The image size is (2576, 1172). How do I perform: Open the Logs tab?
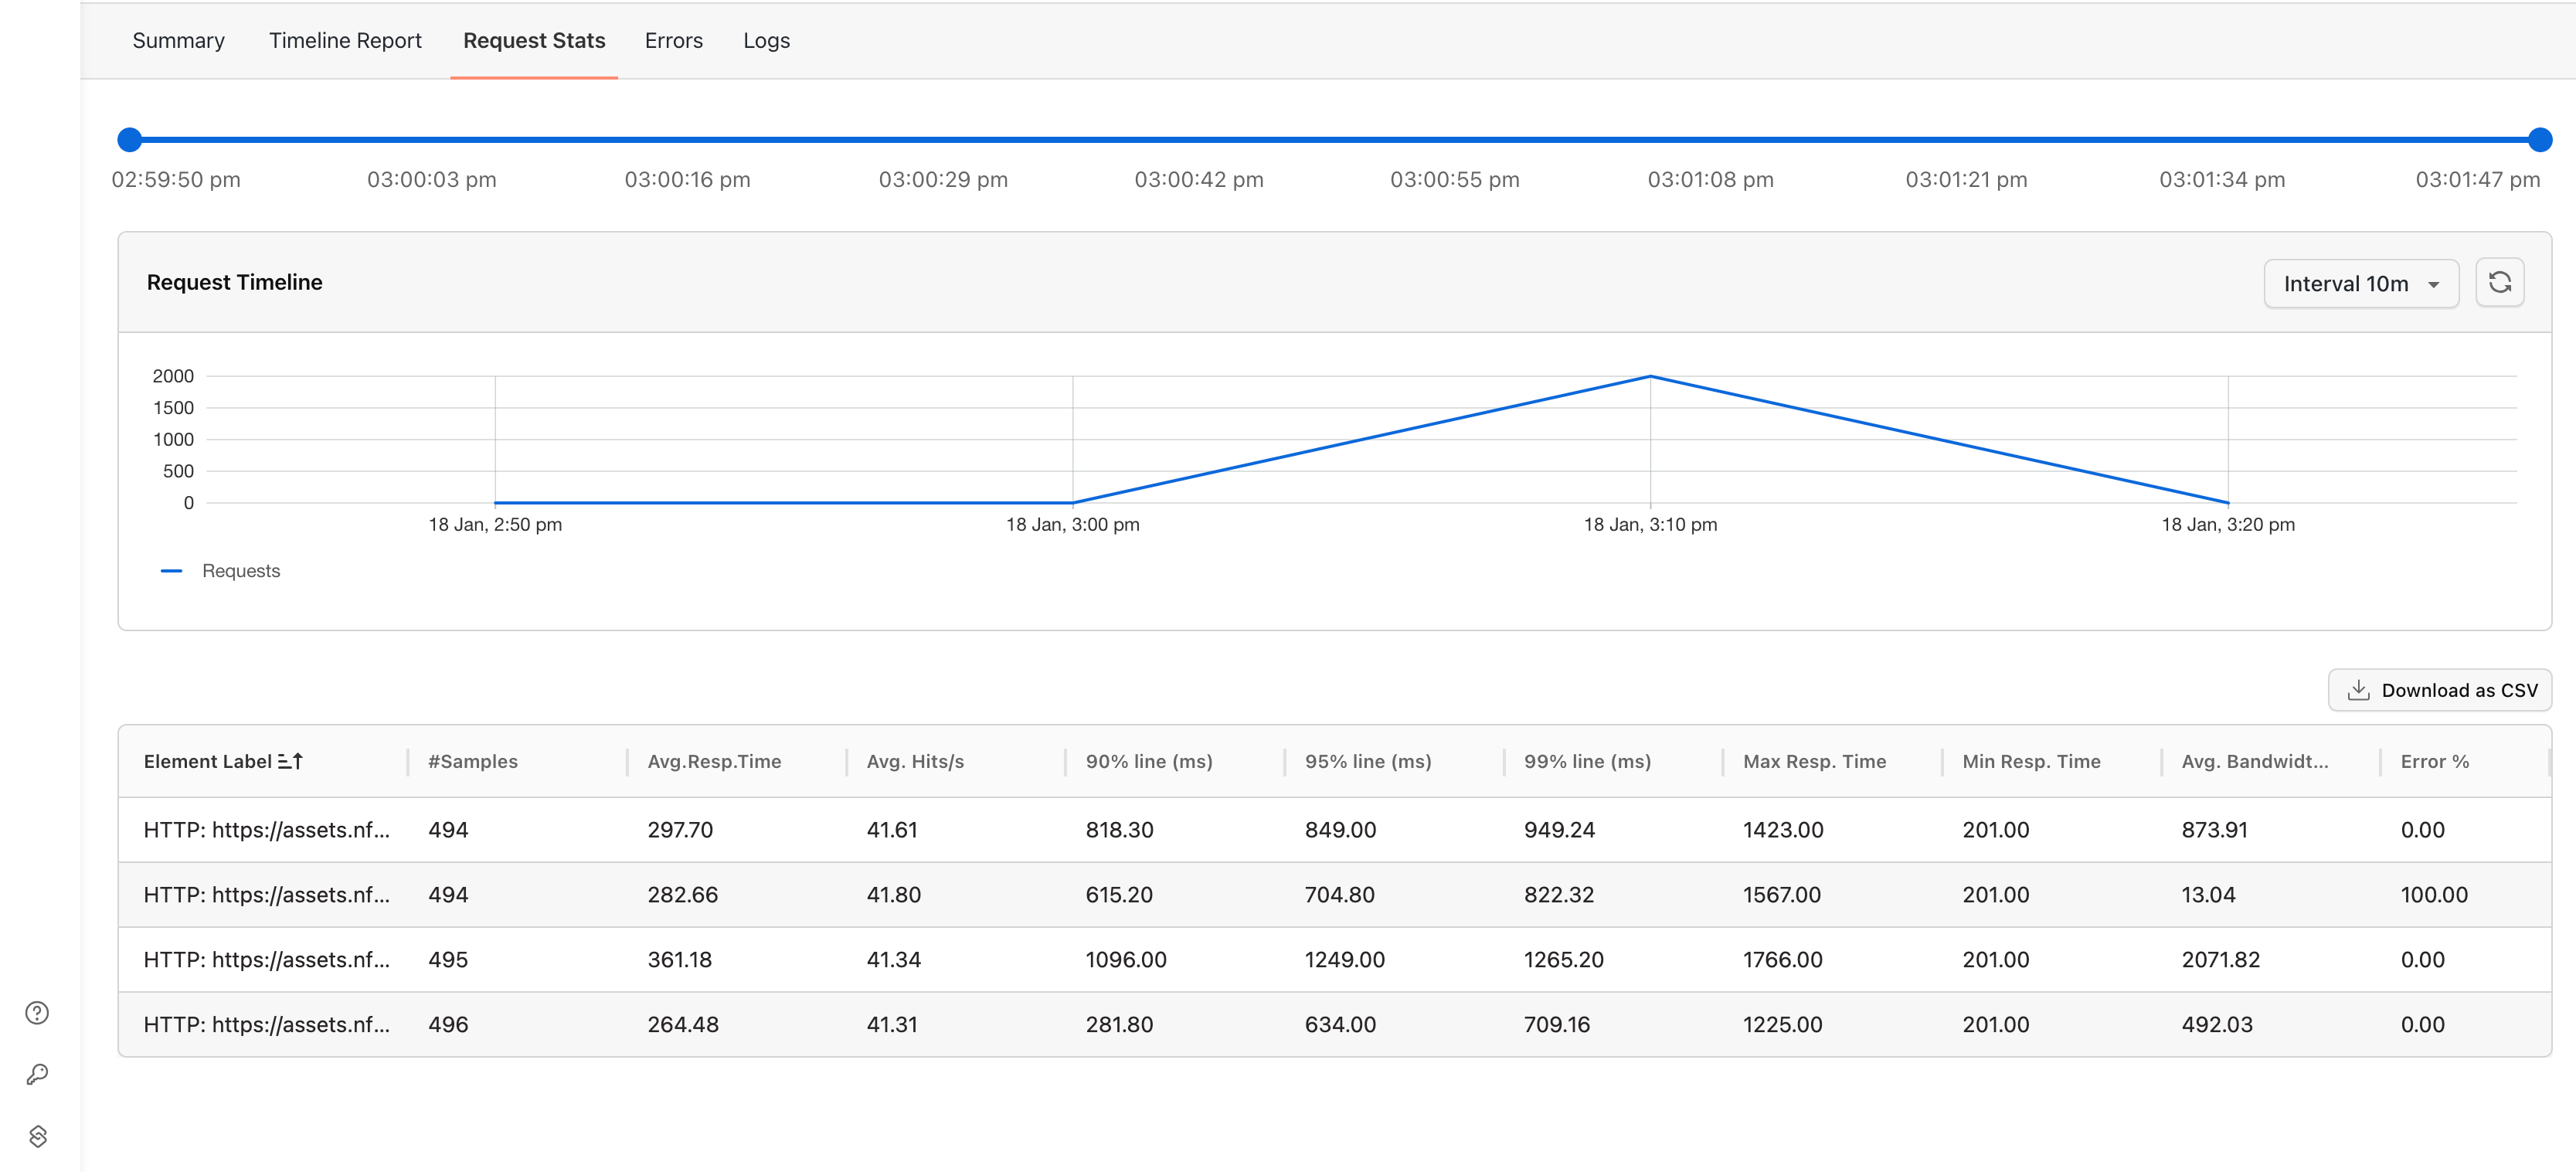click(766, 41)
